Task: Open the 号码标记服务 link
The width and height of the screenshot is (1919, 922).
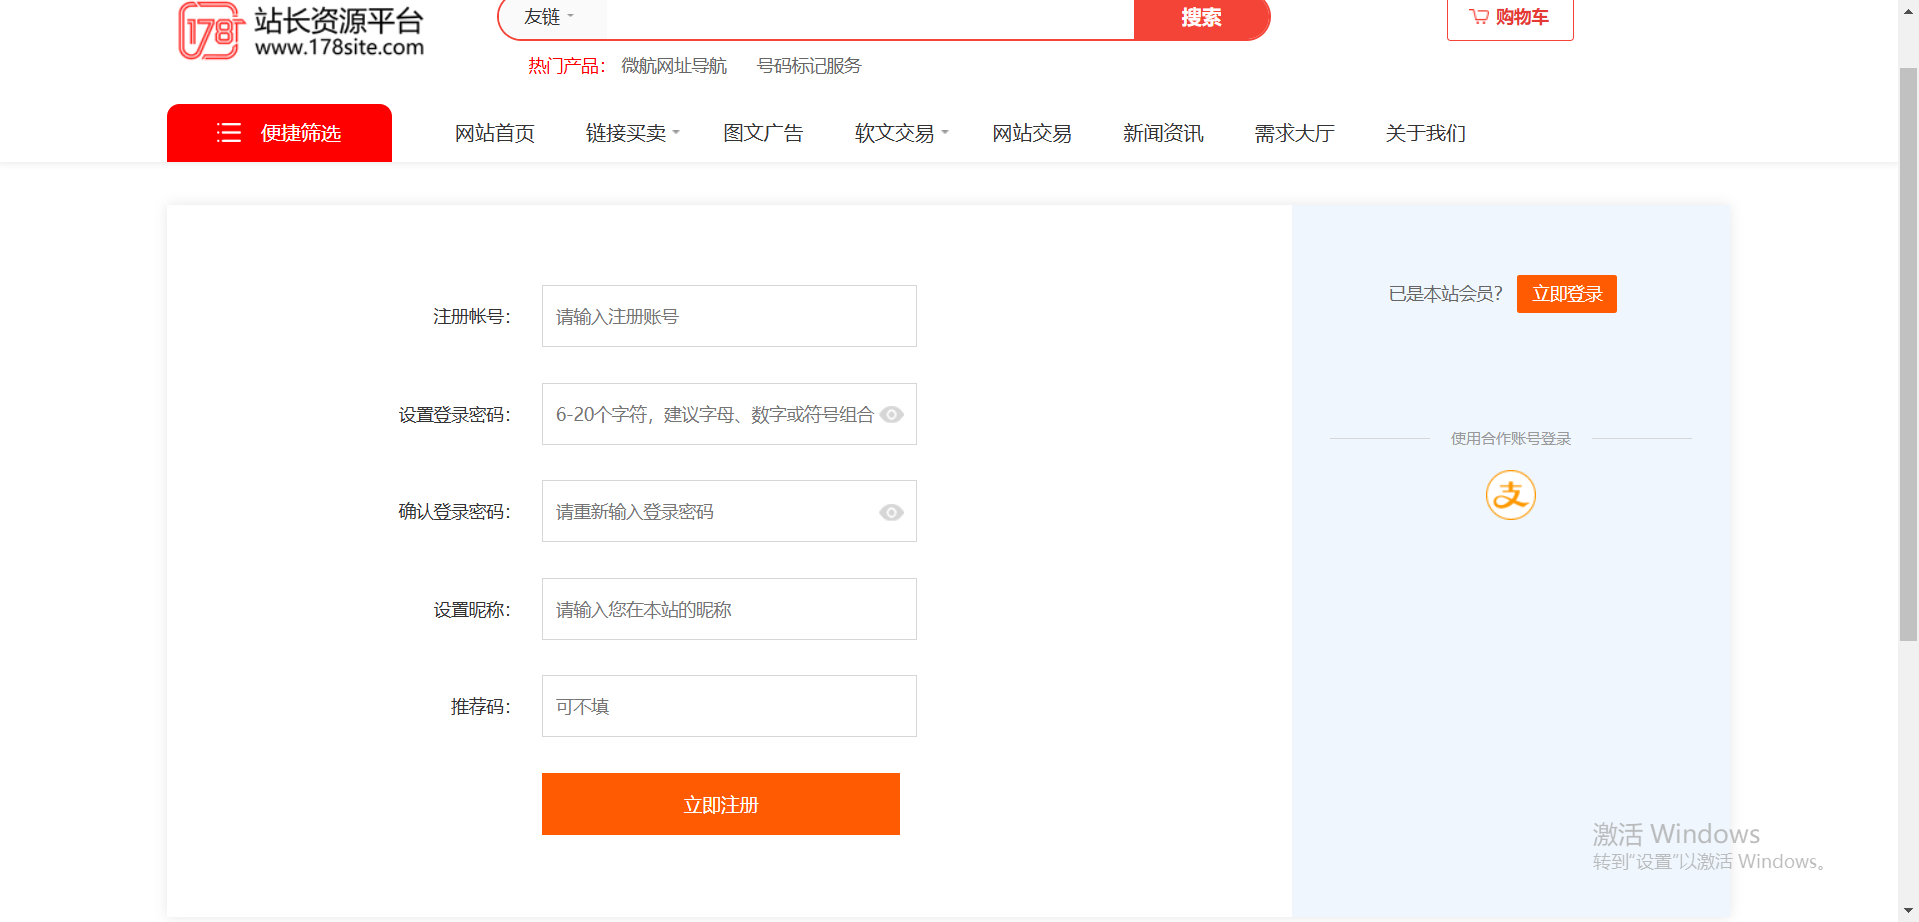Action: point(808,66)
